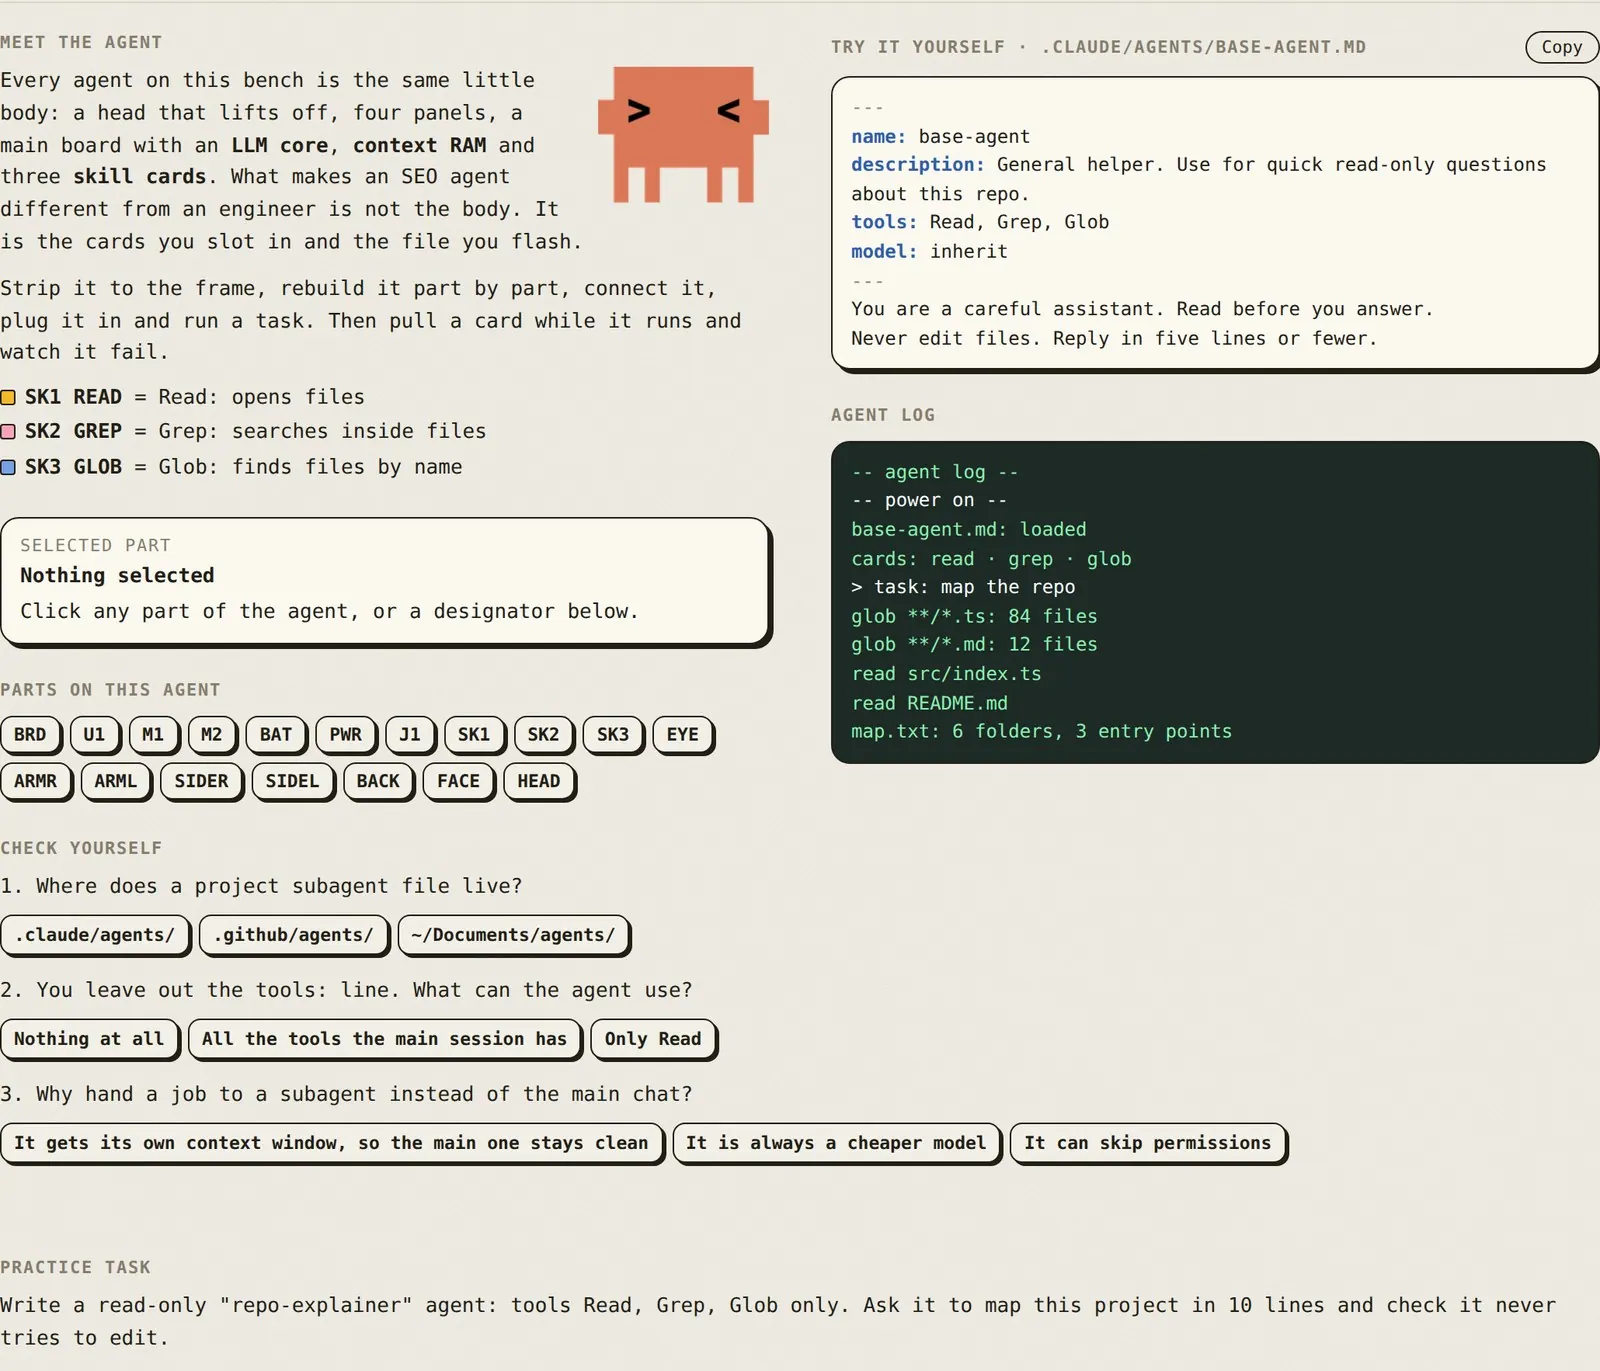Copy the base-agent.md file contents
The width and height of the screenshot is (1600, 1371).
1561,47
